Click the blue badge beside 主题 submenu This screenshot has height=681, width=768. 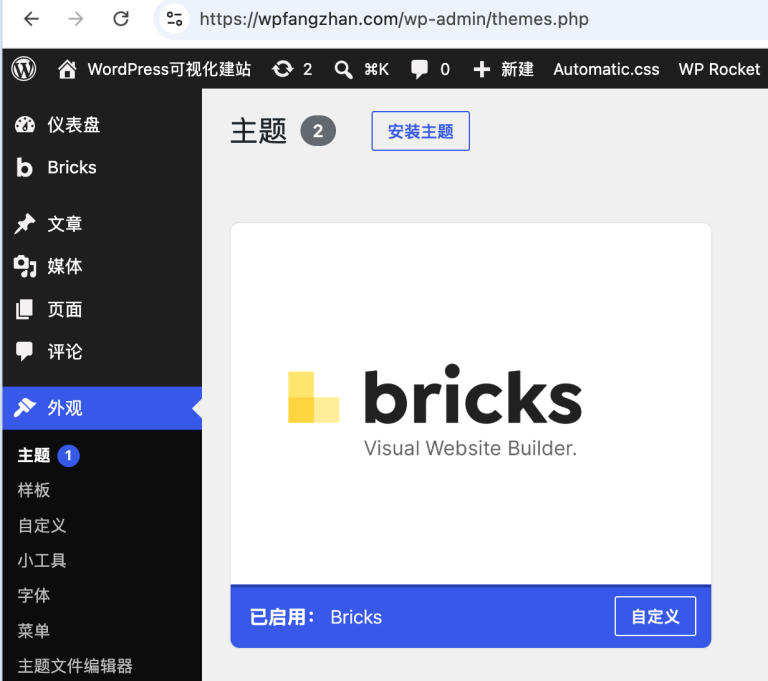click(x=69, y=456)
